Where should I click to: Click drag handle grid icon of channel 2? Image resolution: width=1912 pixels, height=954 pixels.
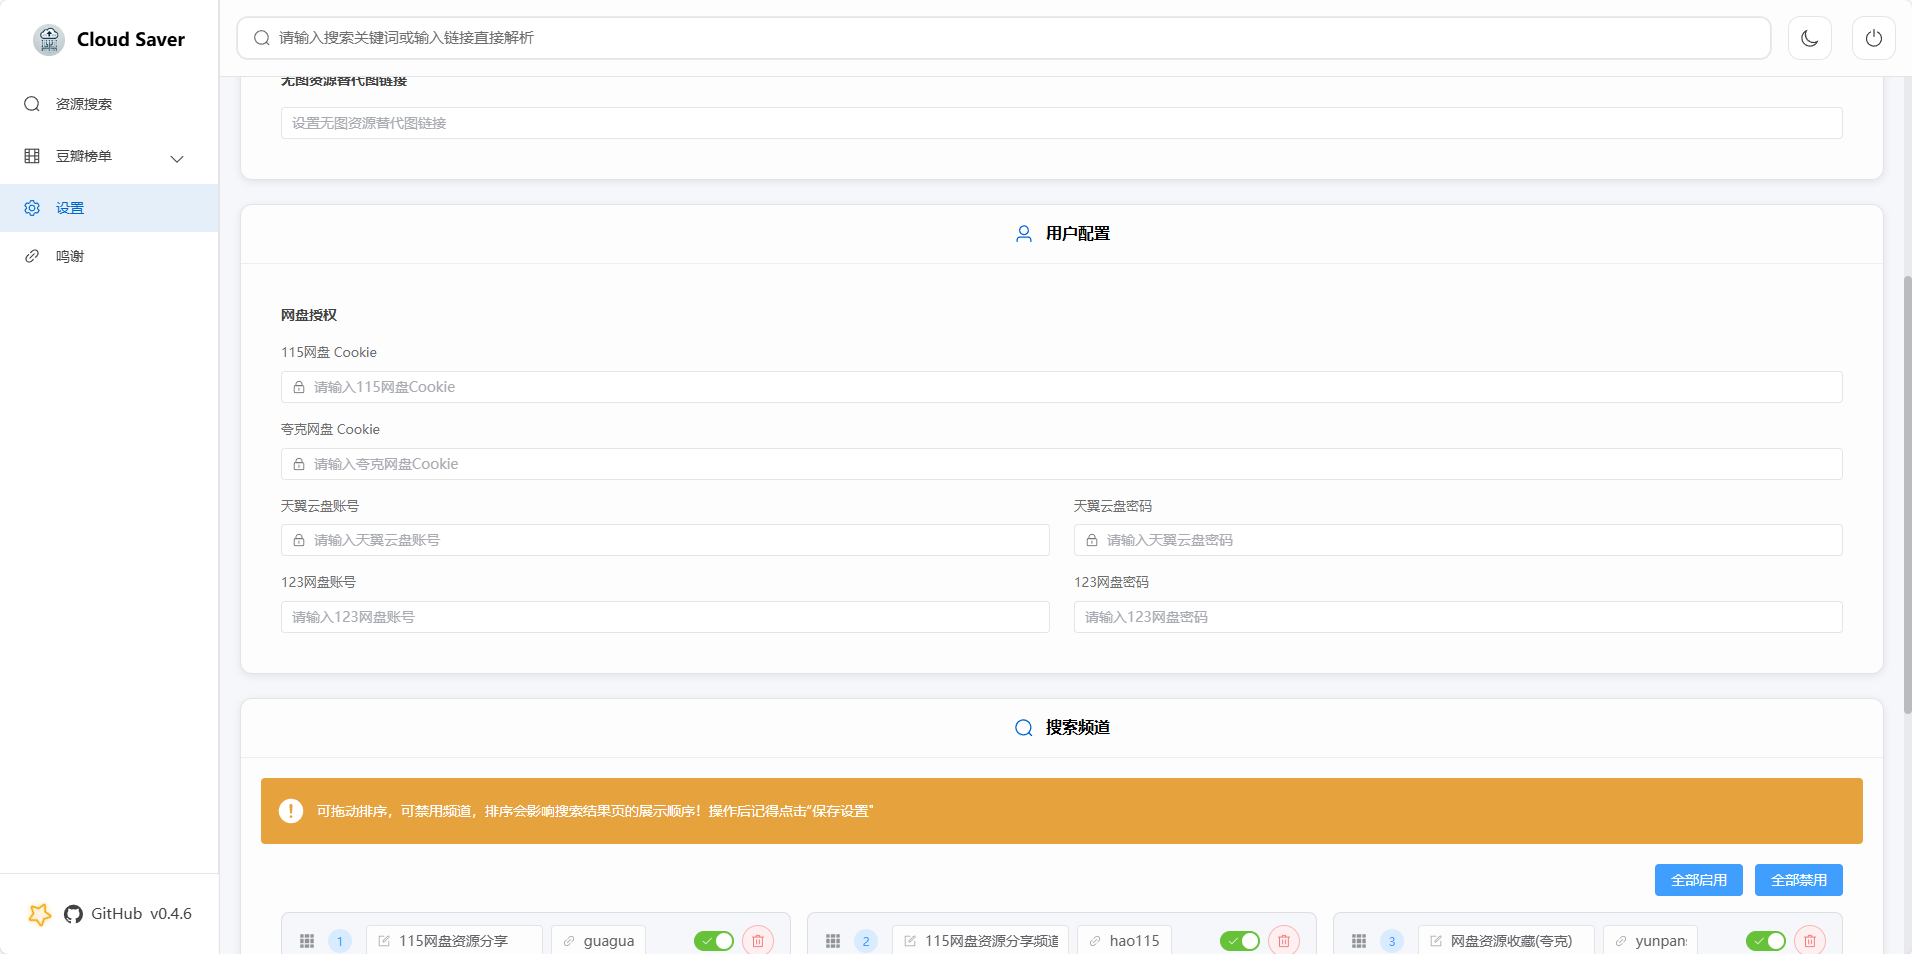[833, 941]
